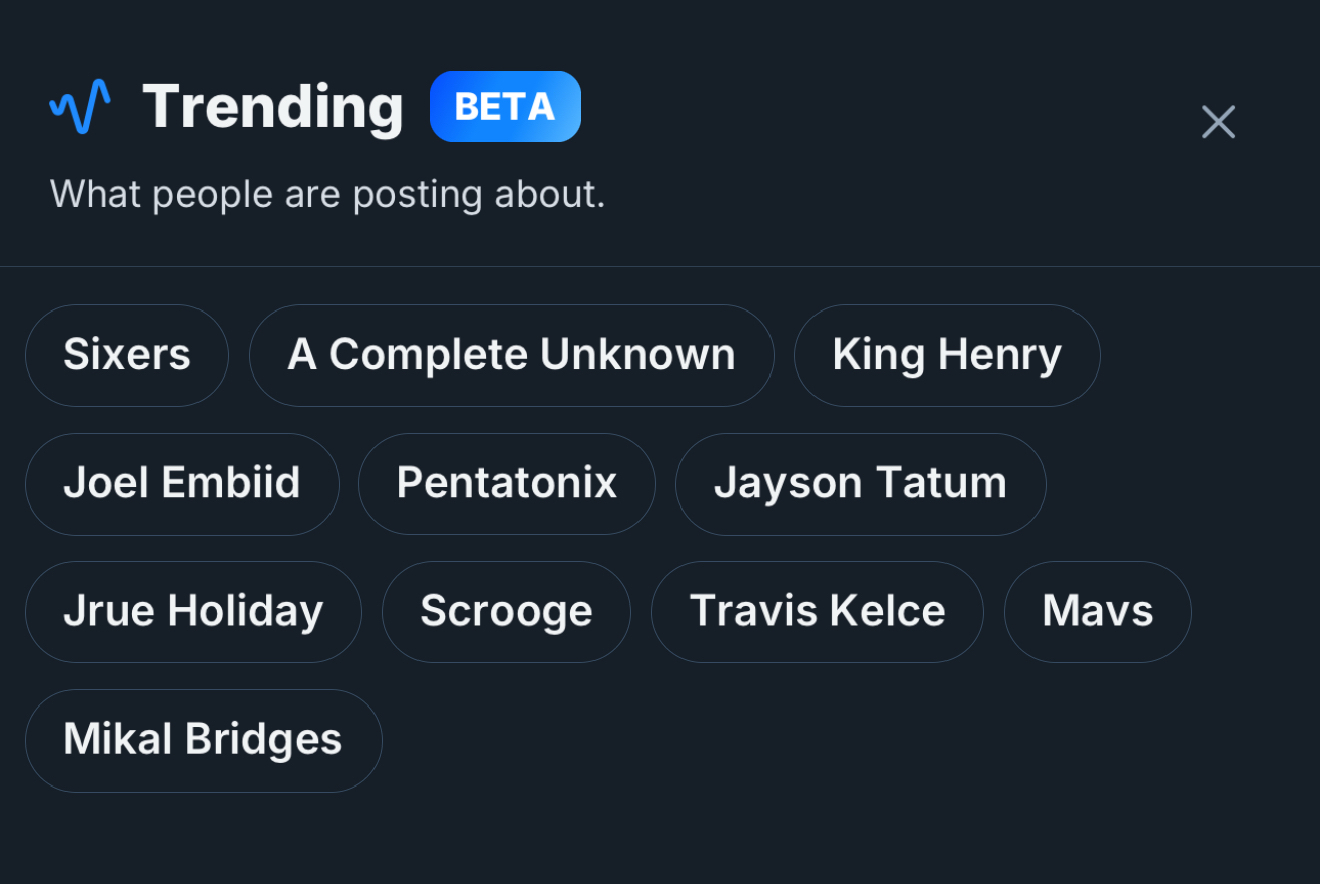This screenshot has width=1320, height=884.
Task: Close the Trending panel with the X
Action: pos(1218,122)
